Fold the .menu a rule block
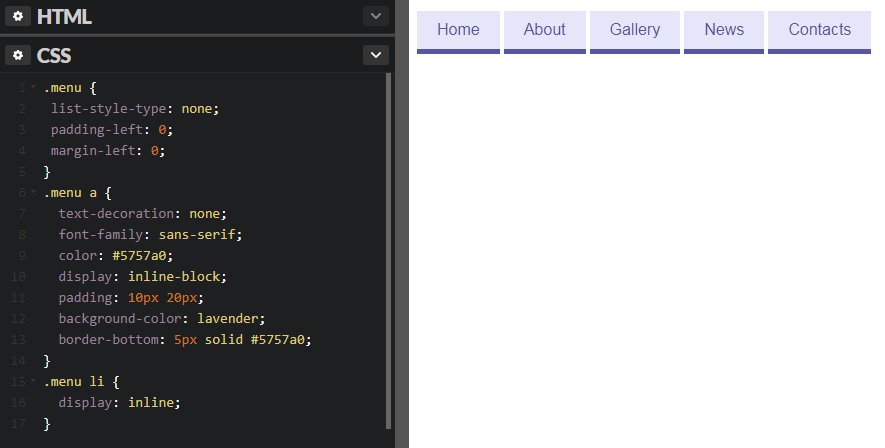Image resolution: width=885 pixels, height=448 pixels. [x=33, y=192]
